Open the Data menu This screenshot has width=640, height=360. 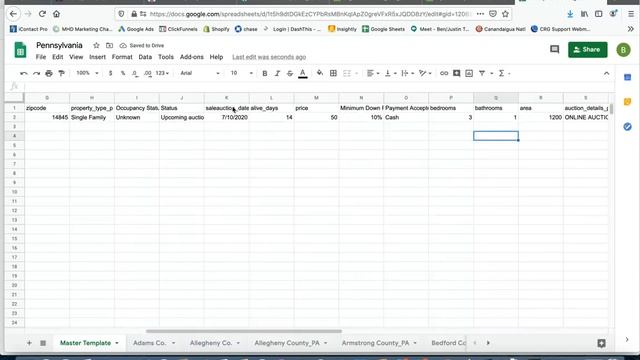145,57
